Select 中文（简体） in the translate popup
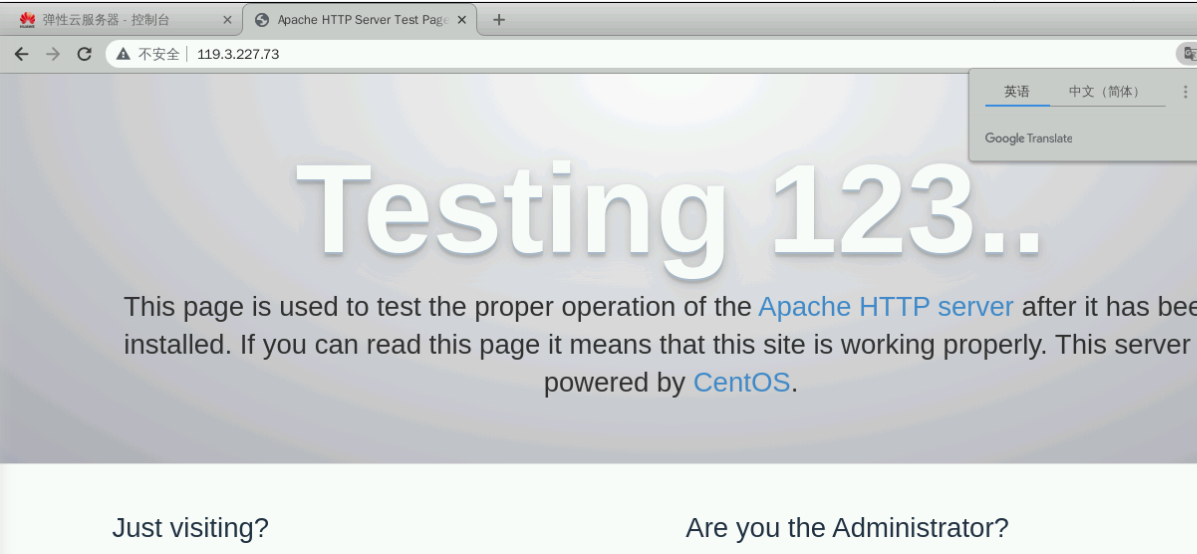This screenshot has width=1197, height=554. (x=1107, y=92)
